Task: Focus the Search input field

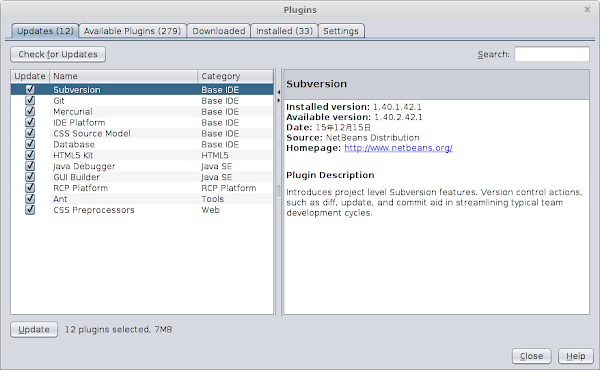Action: tap(552, 54)
